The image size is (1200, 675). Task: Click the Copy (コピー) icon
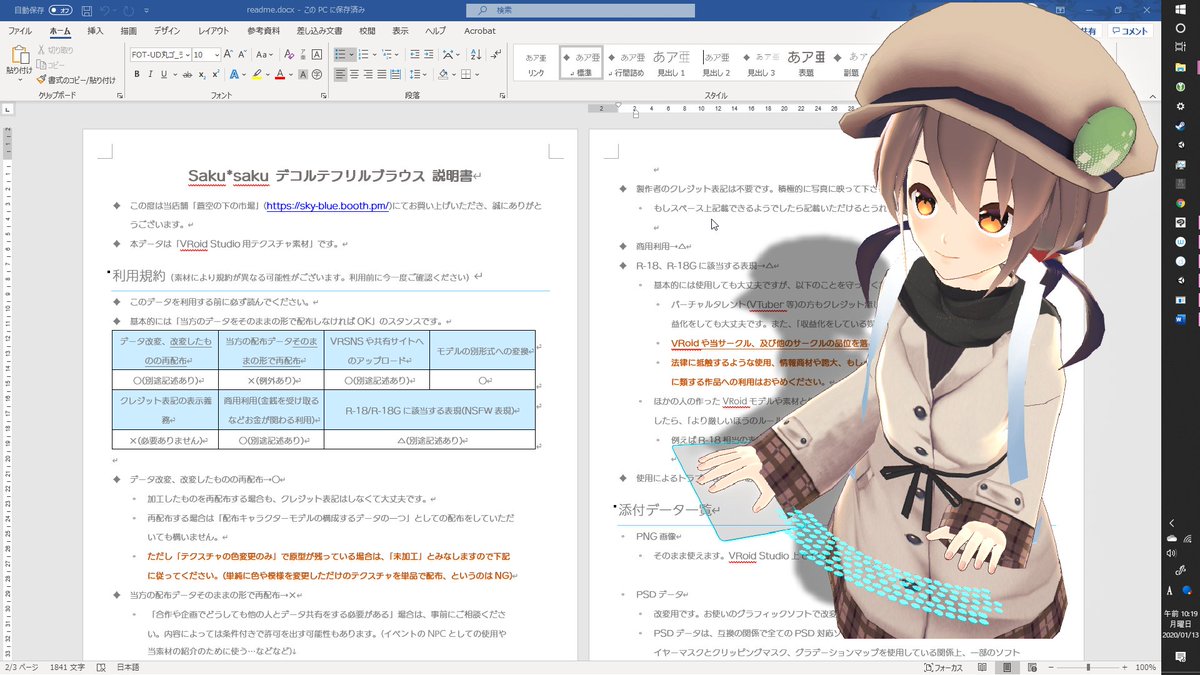[x=41, y=64]
